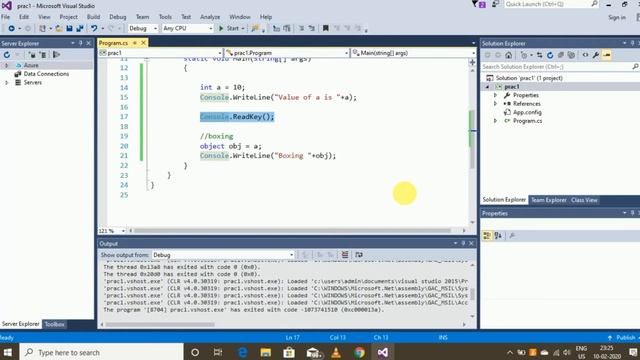640x360 pixels.
Task: Open Microsoft Edge from the taskbar
Action: coord(242,352)
